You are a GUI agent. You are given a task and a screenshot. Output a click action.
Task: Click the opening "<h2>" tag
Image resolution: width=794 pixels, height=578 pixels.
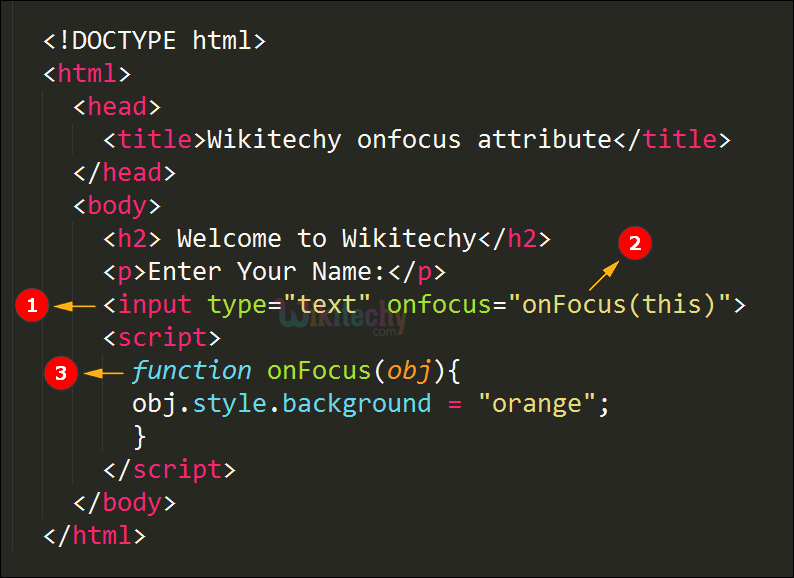click(132, 239)
